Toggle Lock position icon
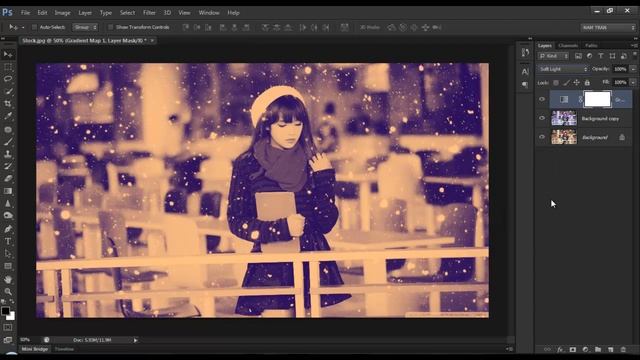Viewport: 640px width, 360px height. coord(576,82)
